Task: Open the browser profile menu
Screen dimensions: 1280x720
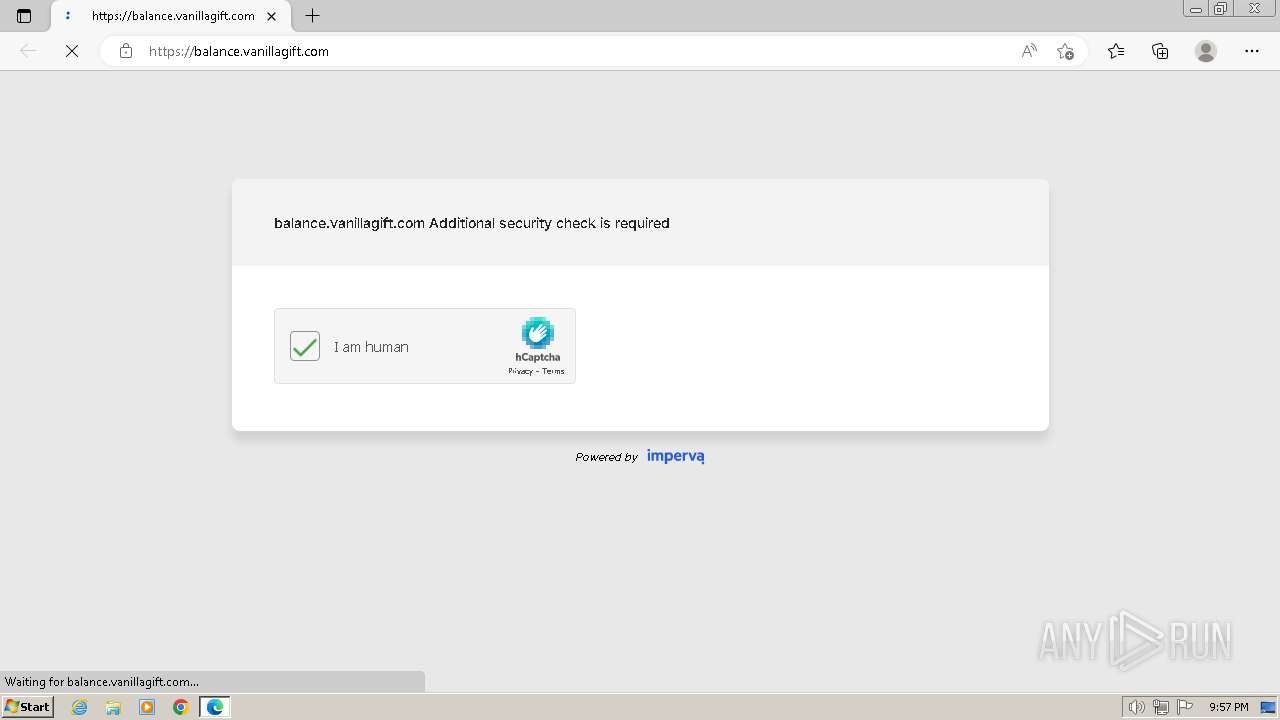Action: (x=1206, y=51)
